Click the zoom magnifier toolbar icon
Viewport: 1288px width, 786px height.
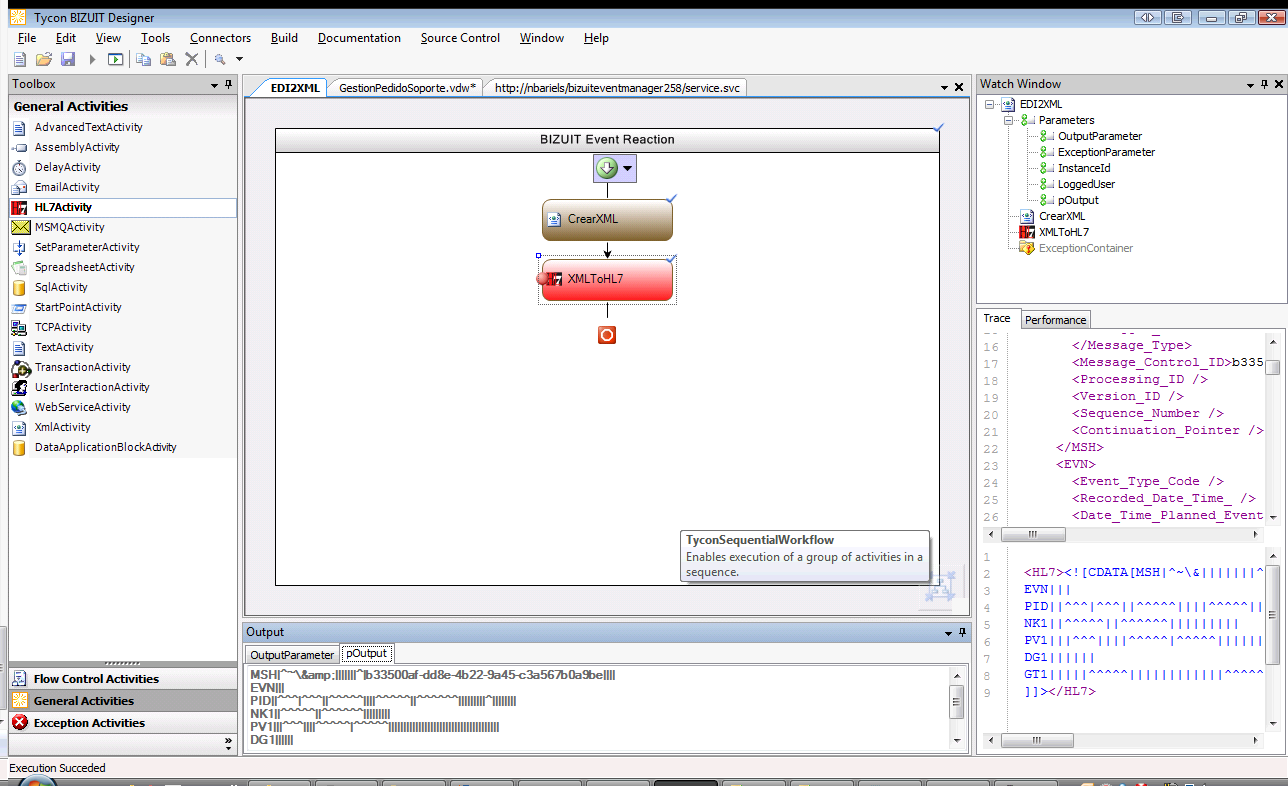220,60
